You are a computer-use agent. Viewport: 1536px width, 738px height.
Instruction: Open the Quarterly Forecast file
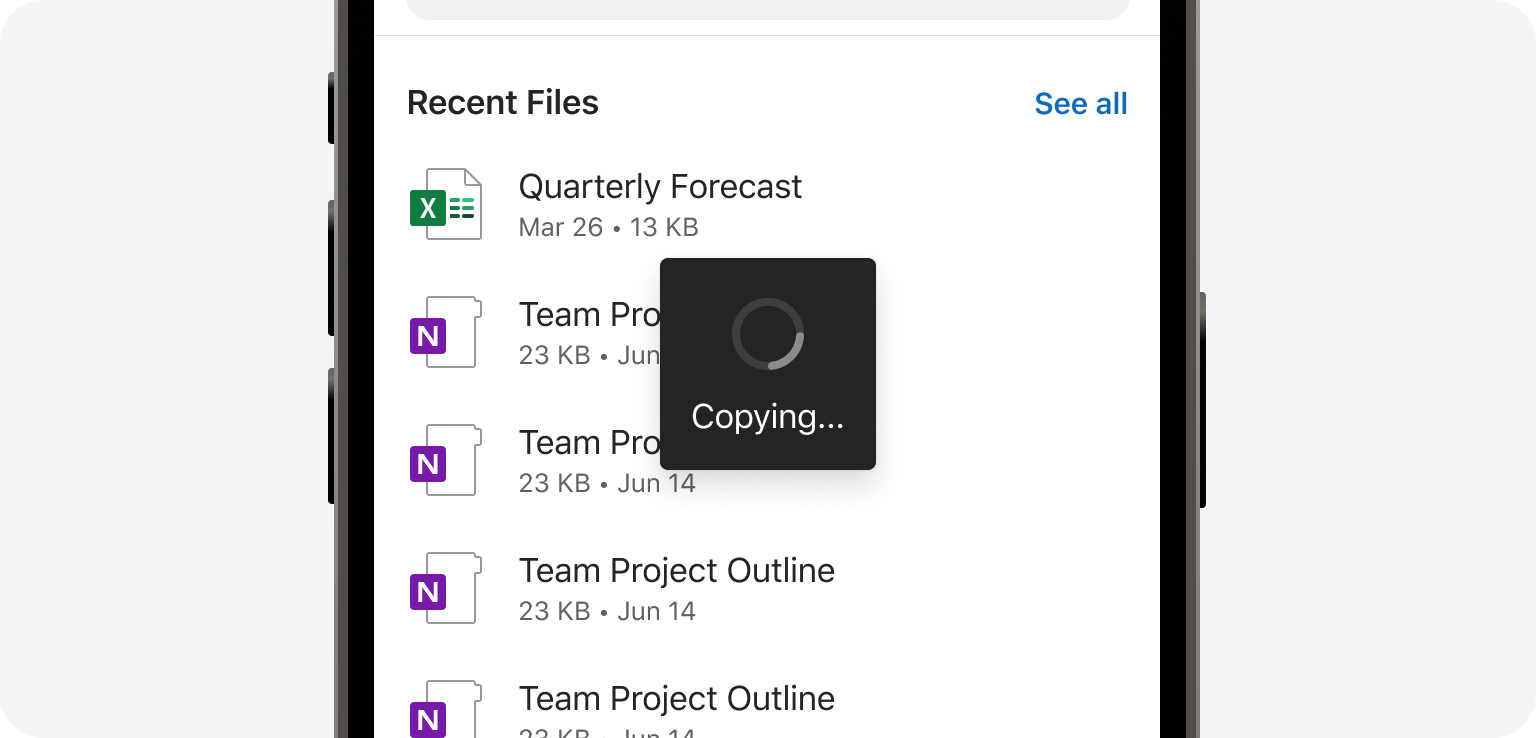[660, 187]
